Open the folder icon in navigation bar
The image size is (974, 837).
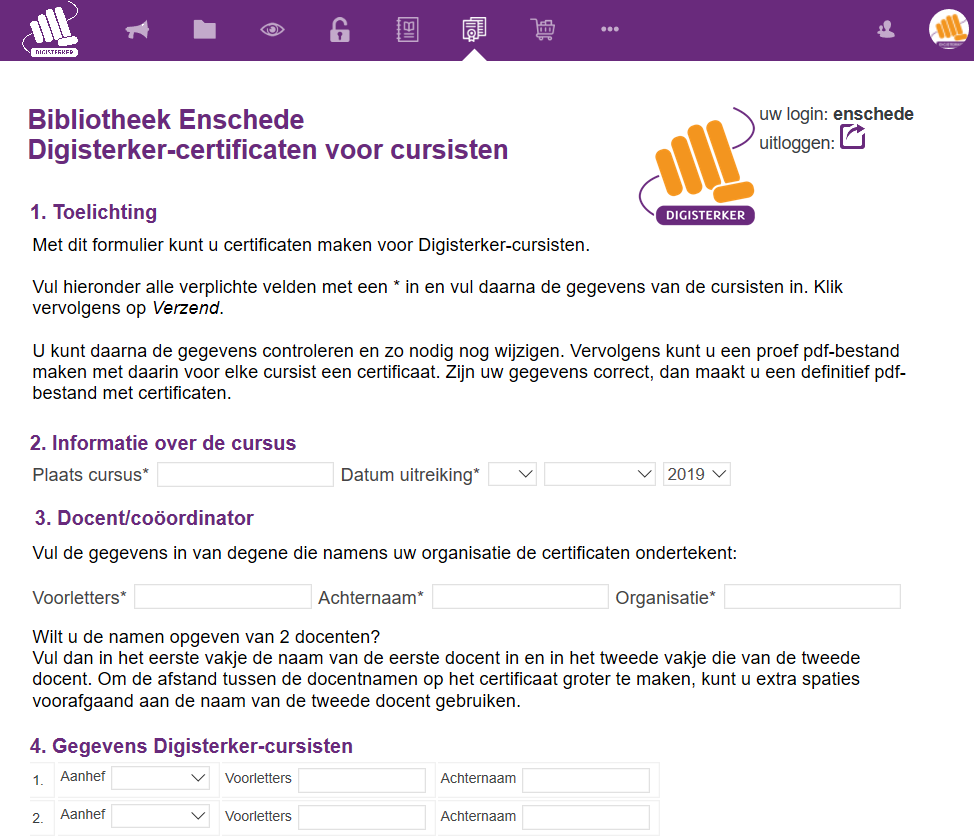pyautogui.click(x=204, y=29)
